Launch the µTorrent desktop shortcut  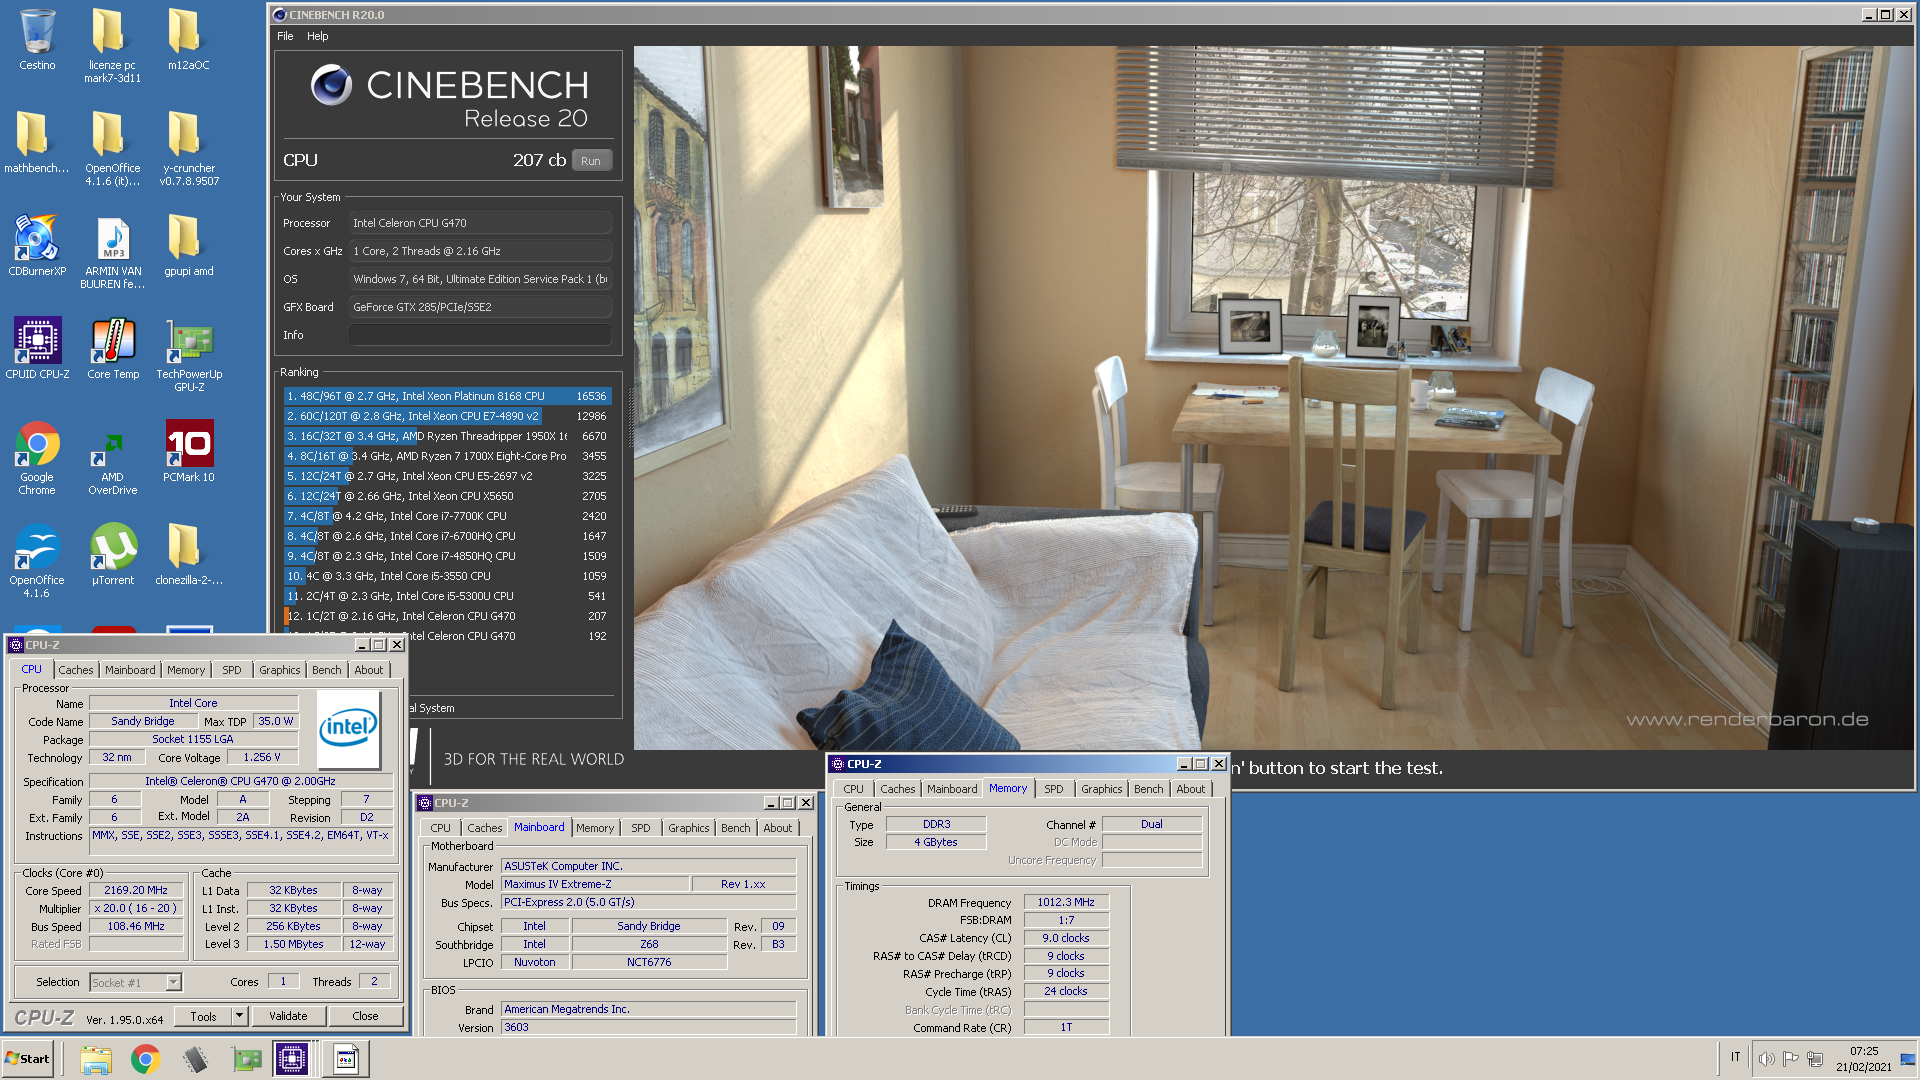point(112,554)
